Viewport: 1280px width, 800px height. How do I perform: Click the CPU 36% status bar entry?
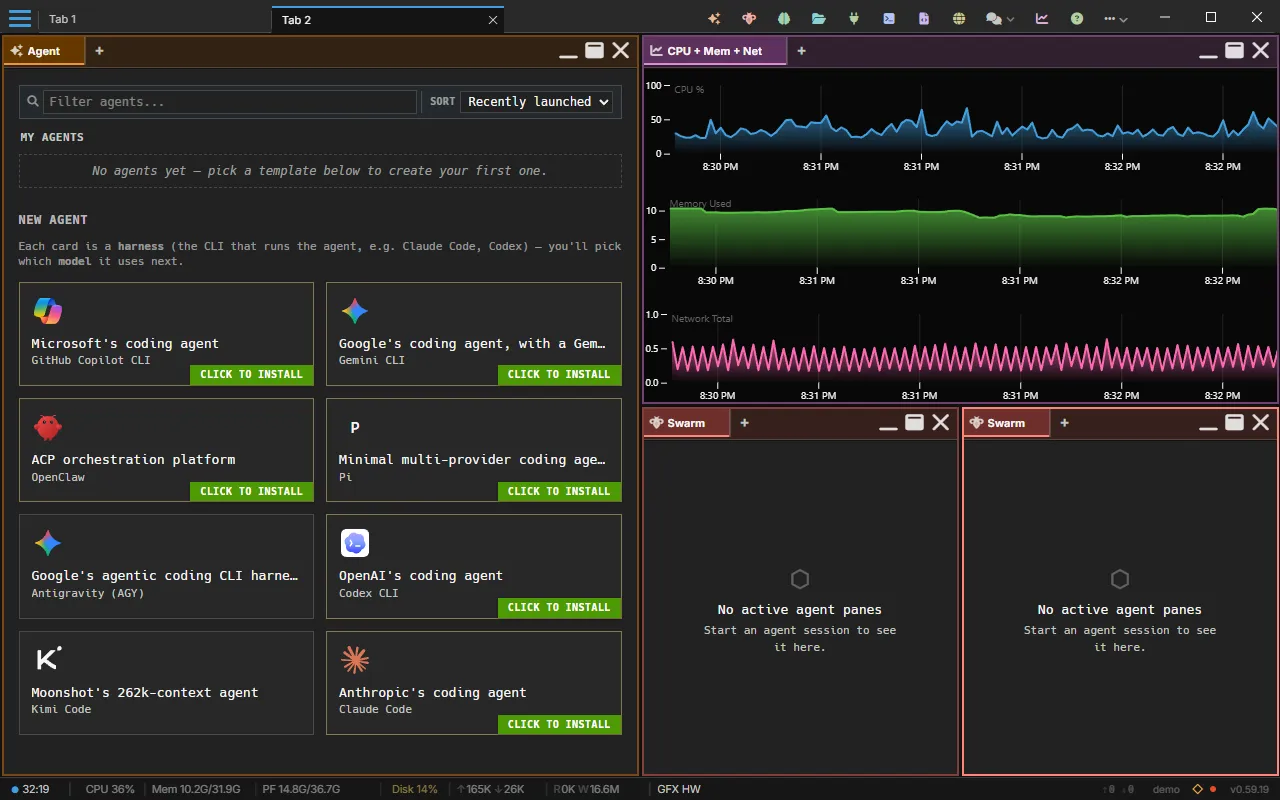tap(110, 789)
